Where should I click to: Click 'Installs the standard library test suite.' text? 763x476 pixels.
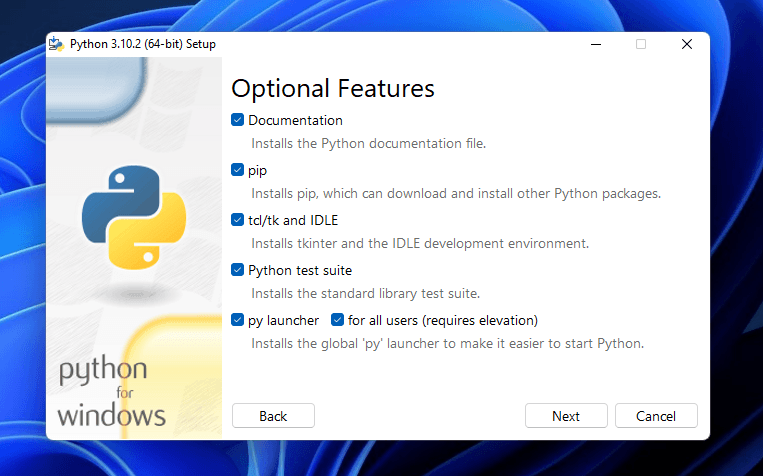pyautogui.click(x=365, y=293)
